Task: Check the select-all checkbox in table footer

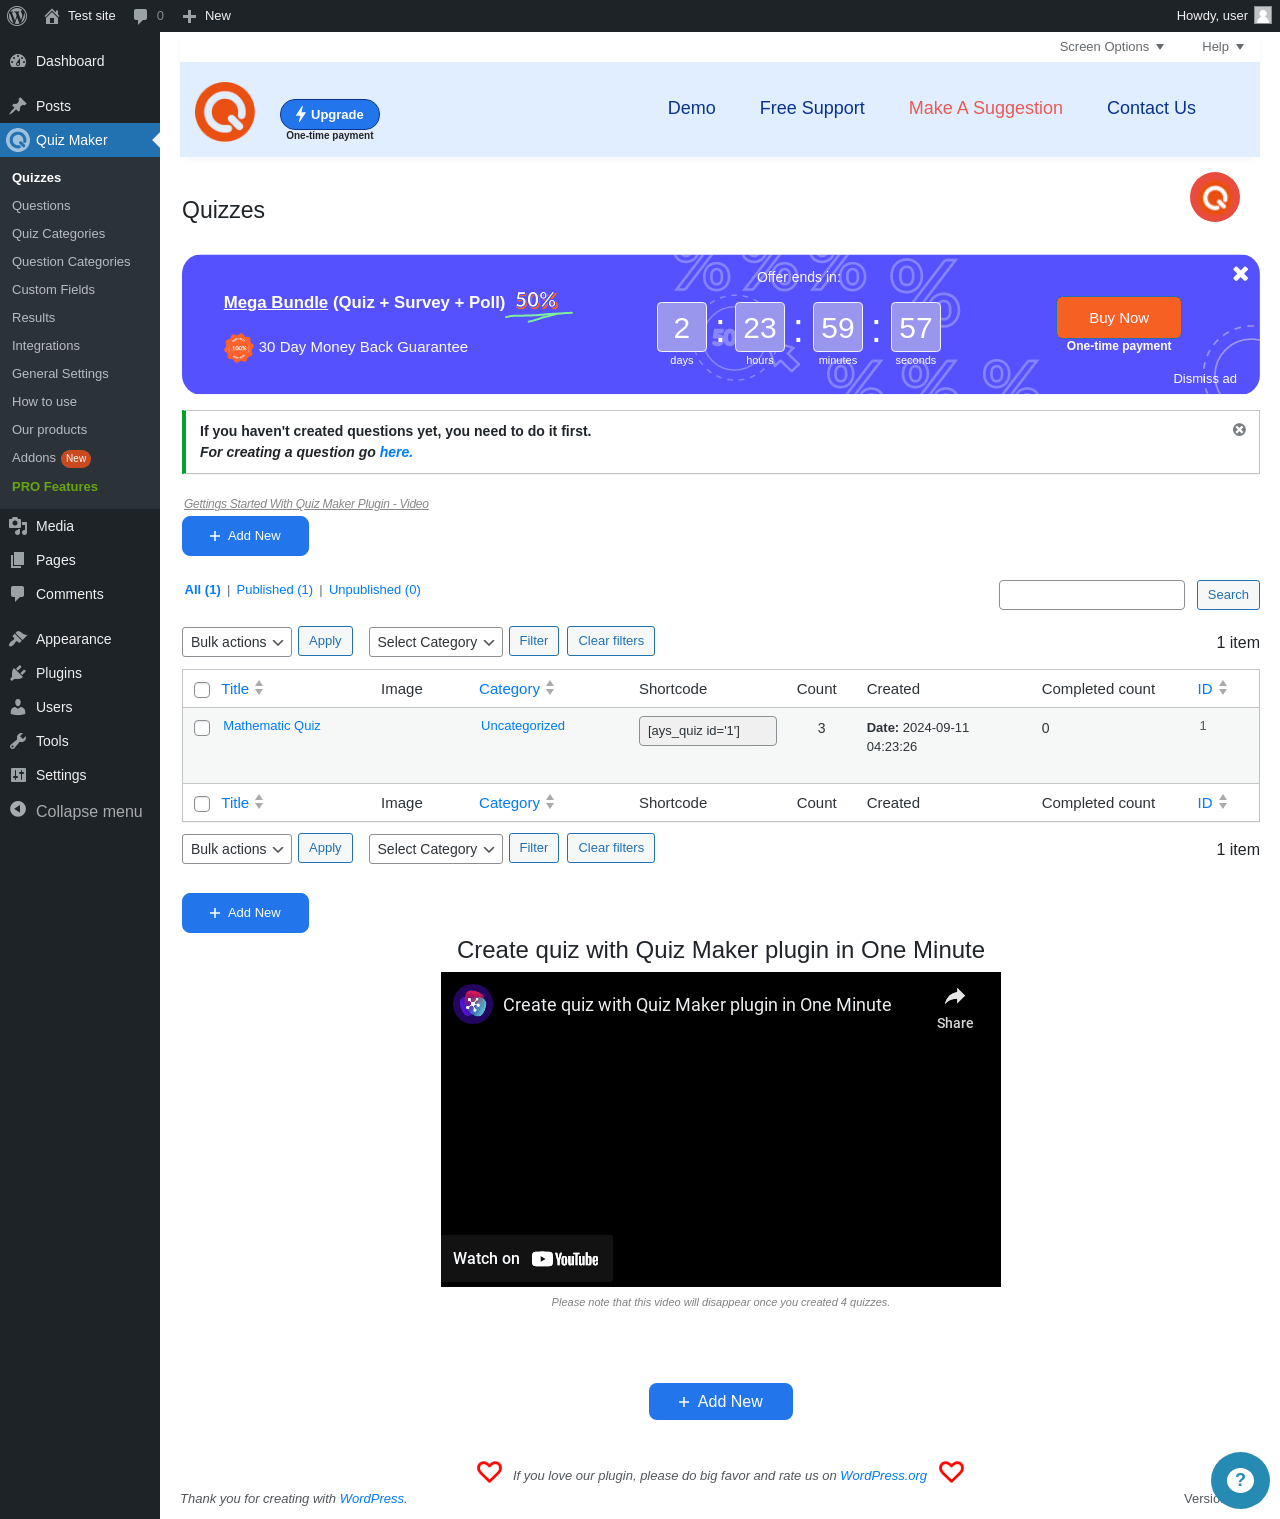Action: [x=202, y=804]
